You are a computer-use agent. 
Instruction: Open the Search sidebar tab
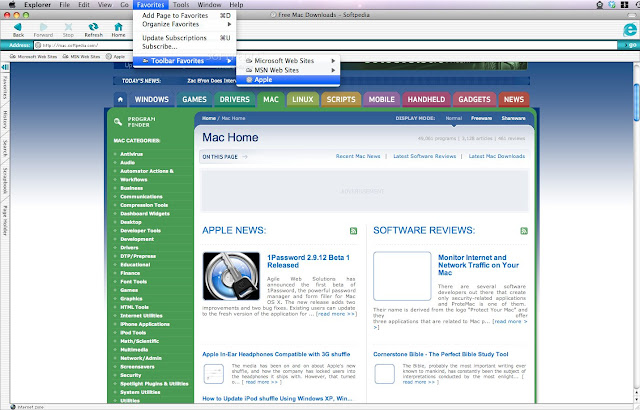pyautogui.click(x=4, y=148)
